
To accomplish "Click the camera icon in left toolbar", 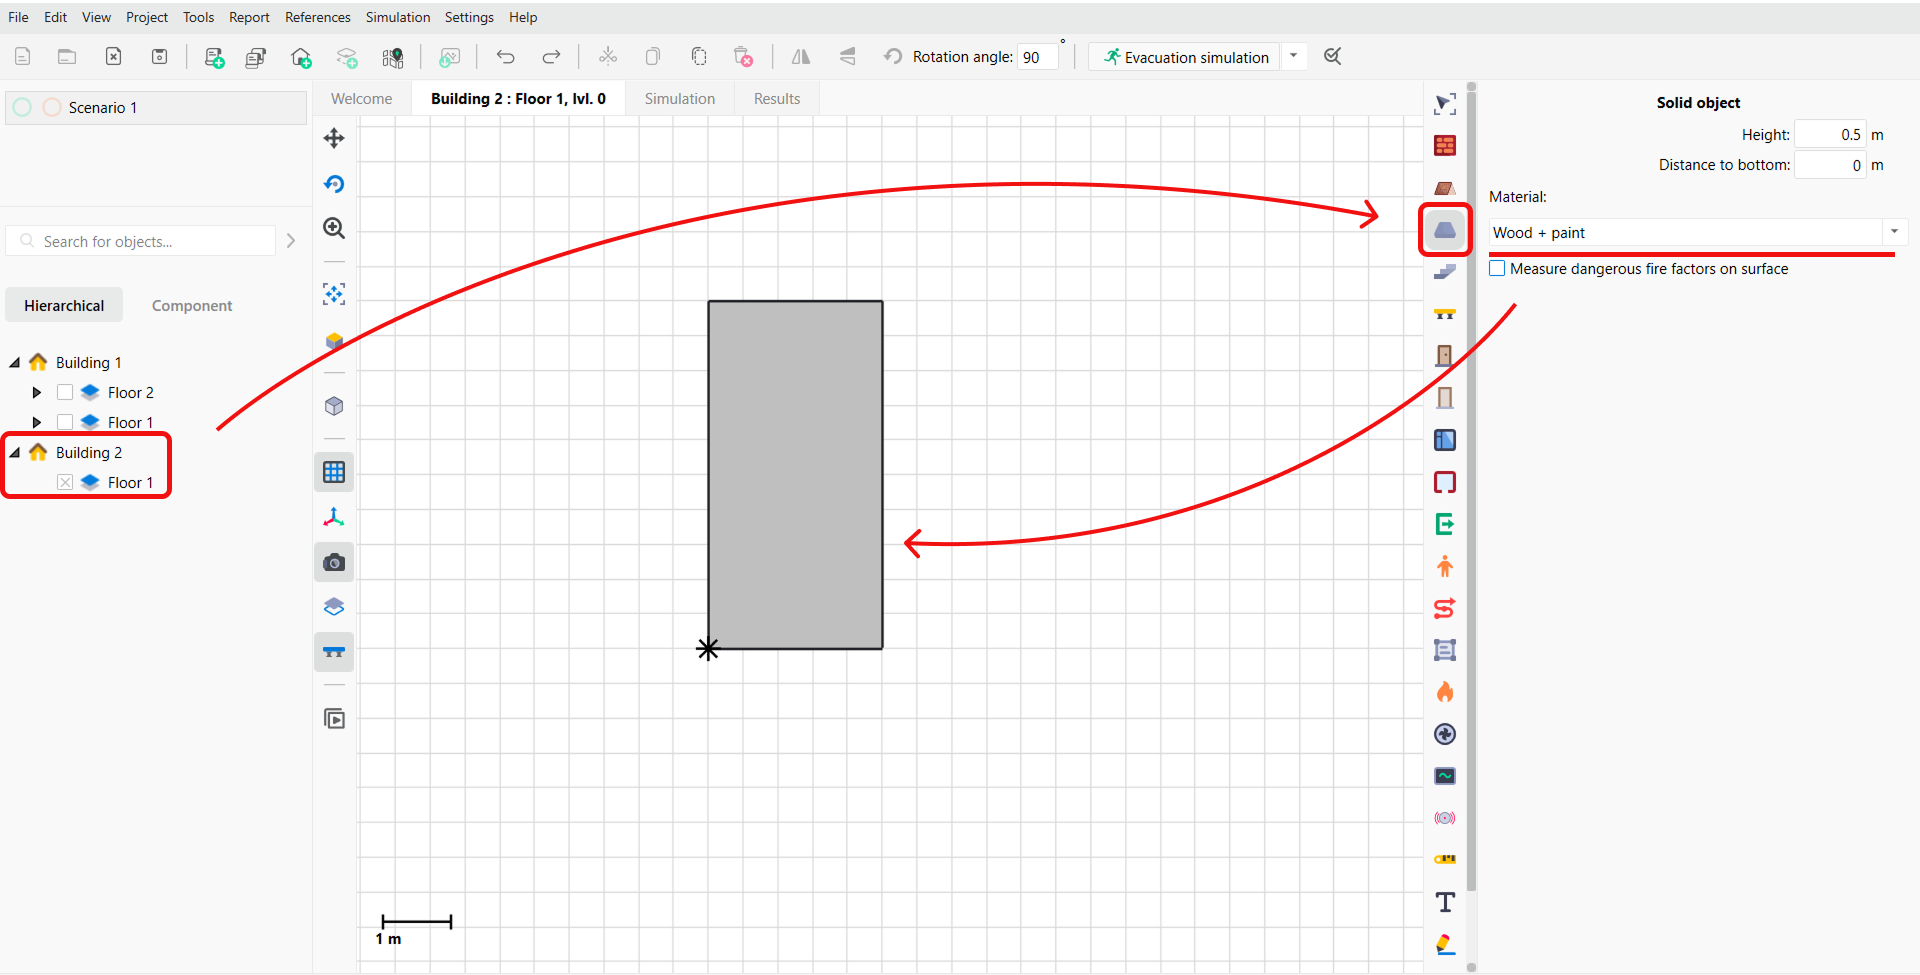I will pyautogui.click(x=334, y=563).
